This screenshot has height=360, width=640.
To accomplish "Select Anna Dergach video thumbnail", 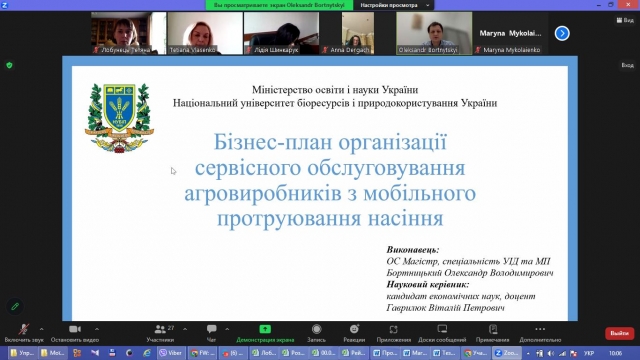I will [358, 33].
